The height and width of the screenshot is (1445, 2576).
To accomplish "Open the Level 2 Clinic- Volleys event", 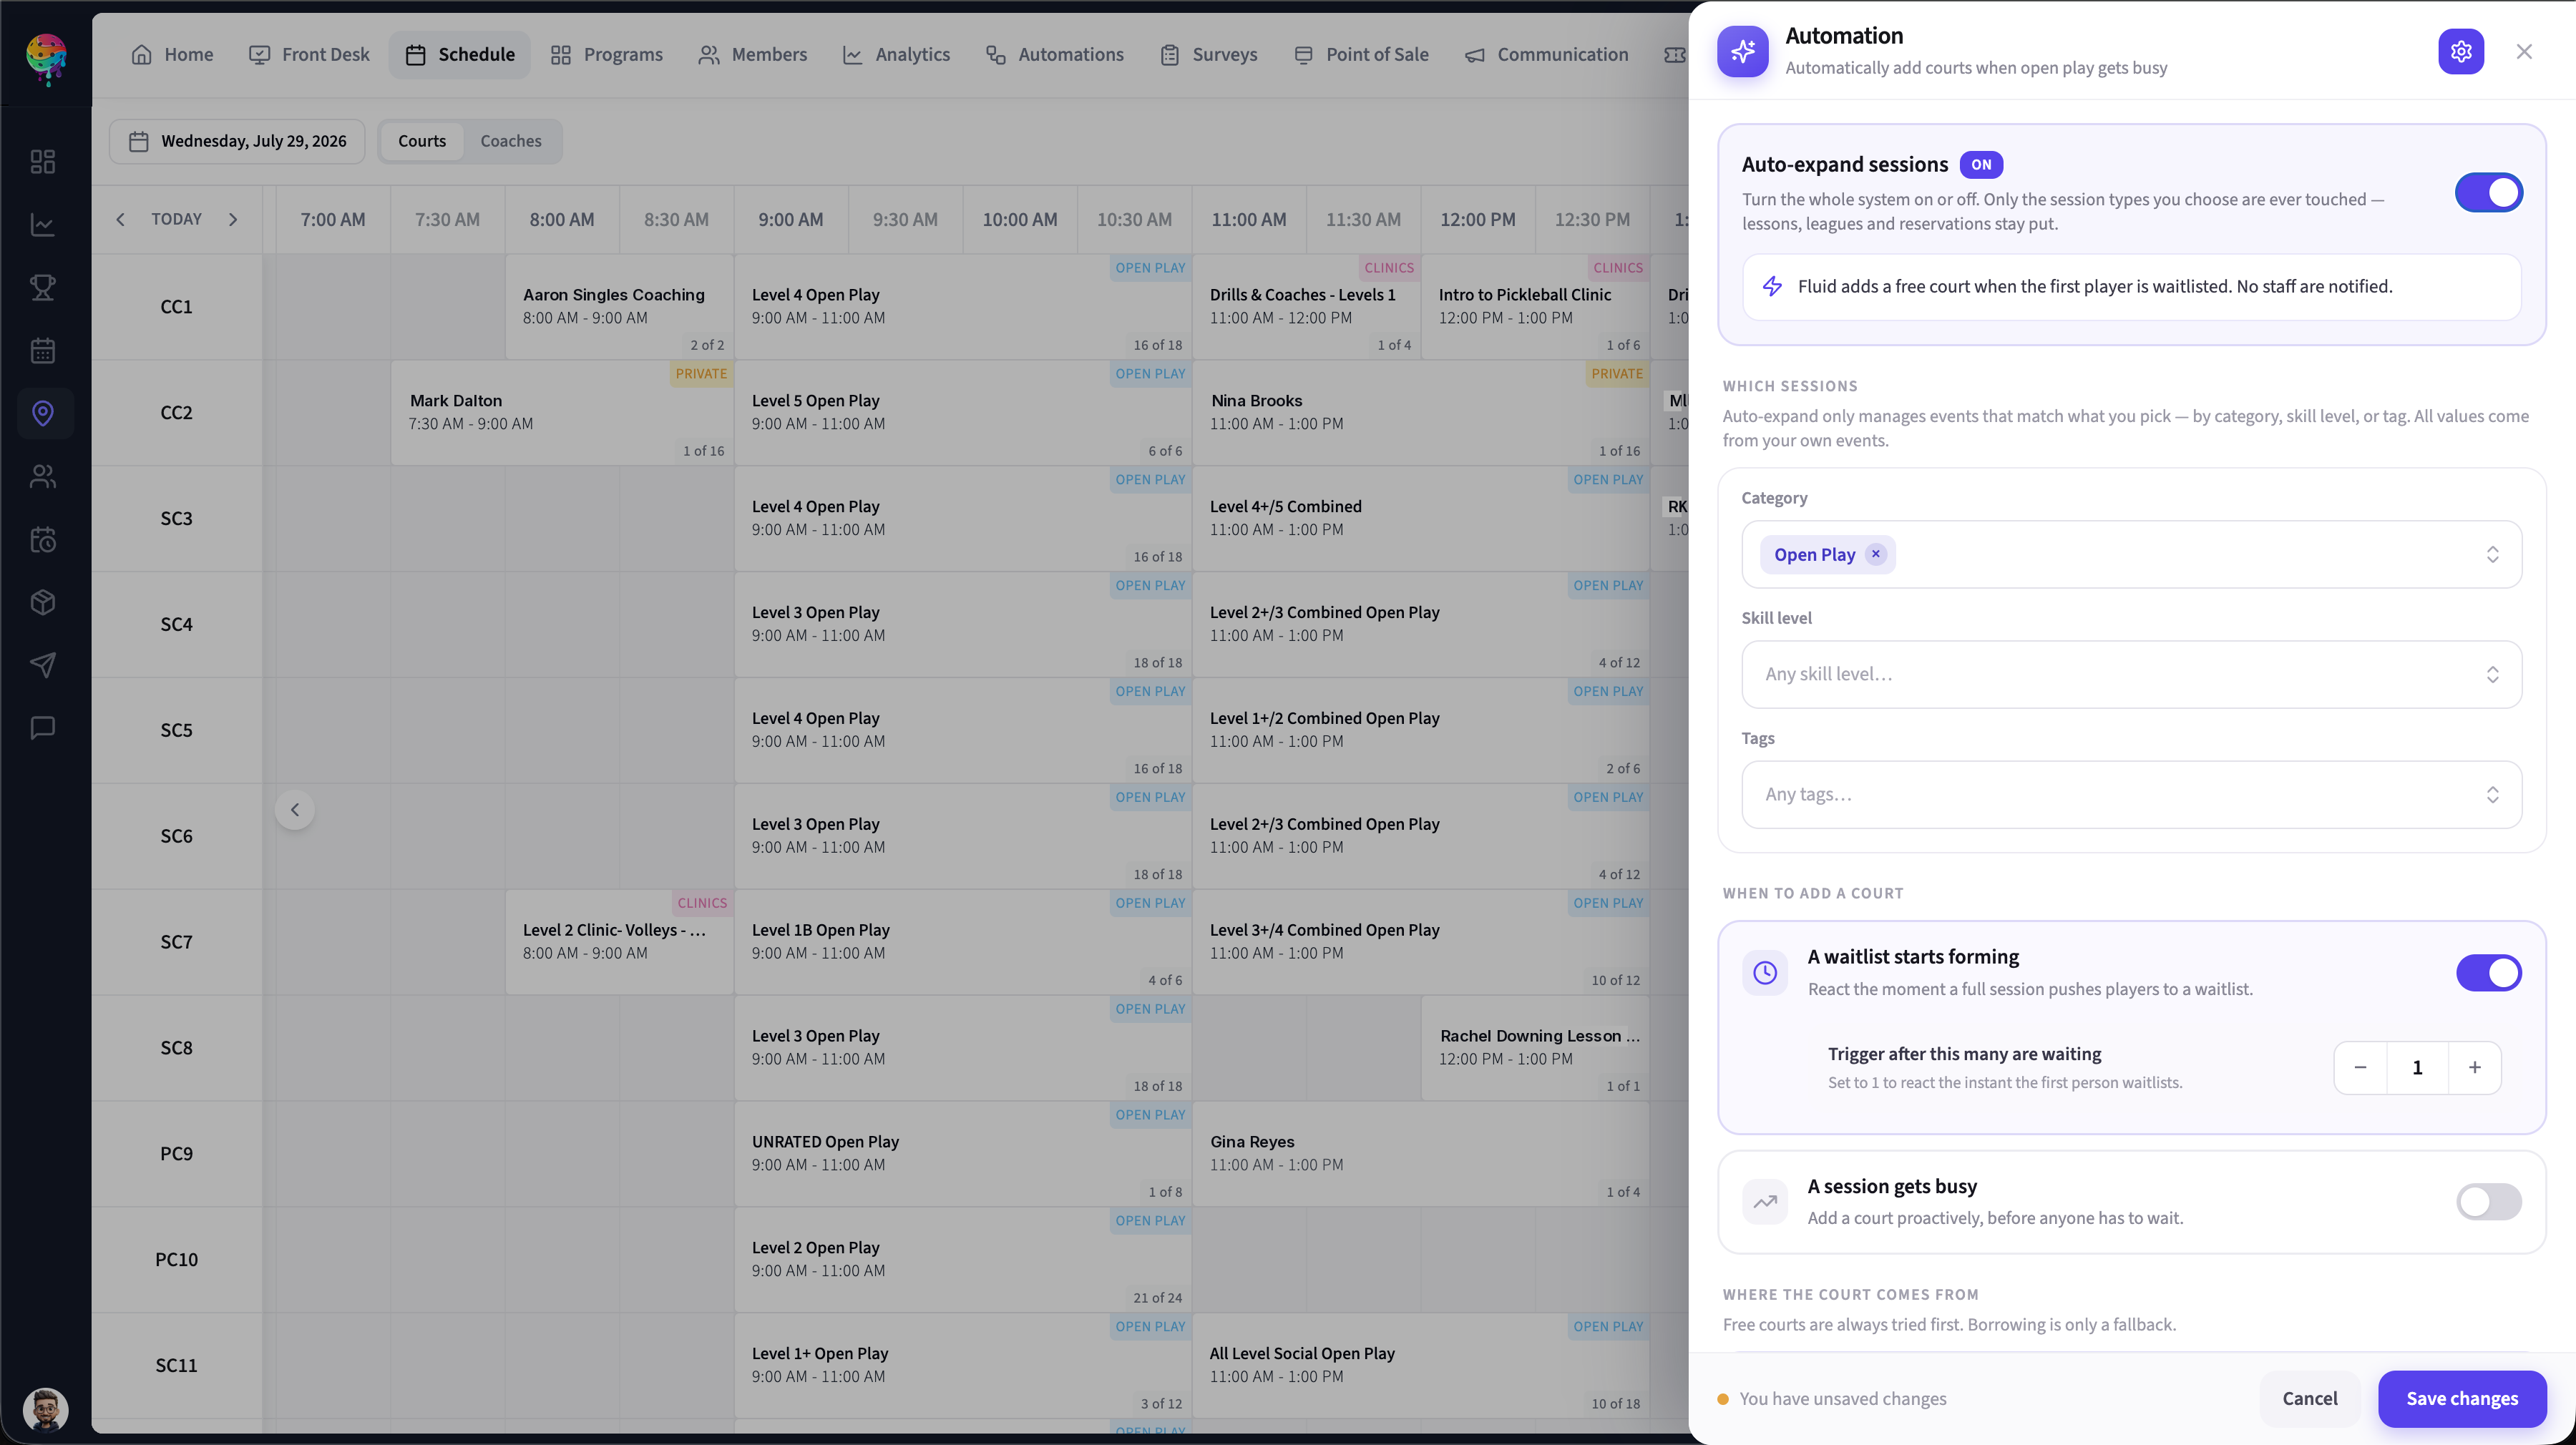I will coord(619,941).
